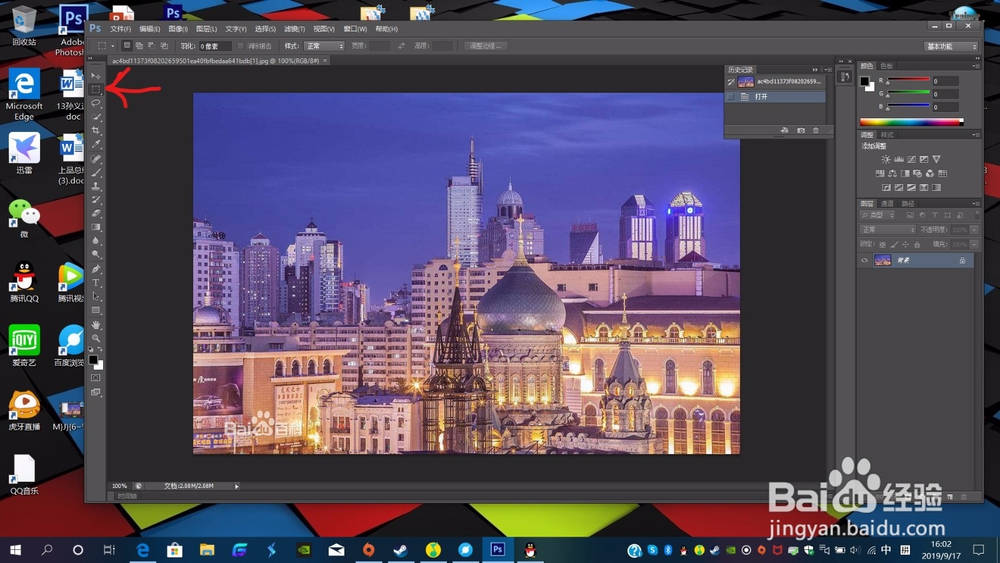Pick color from spectrum ramp bar
Screen dimensions: 1000x563
(x=911, y=122)
